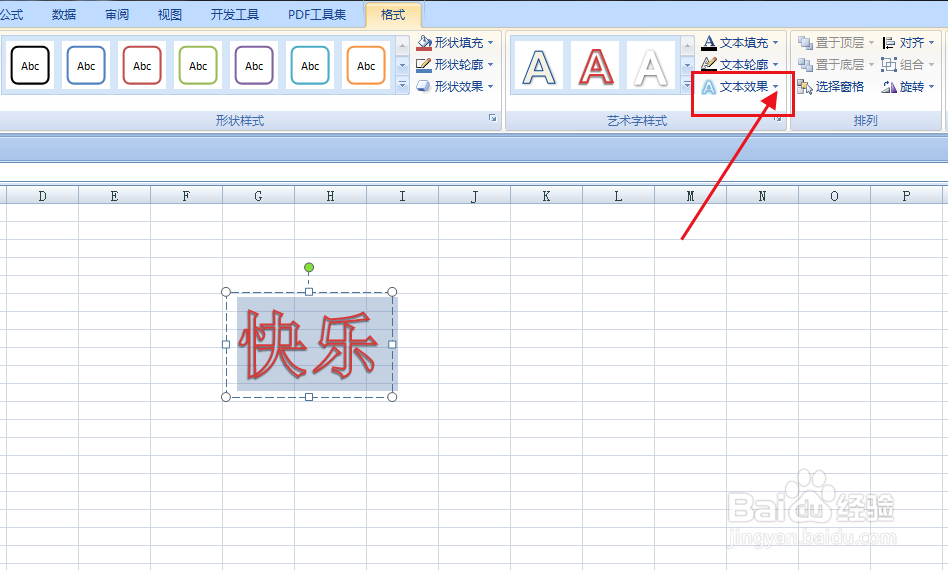Select the red outline Abc shape style
The image size is (948, 570).
tap(142, 65)
